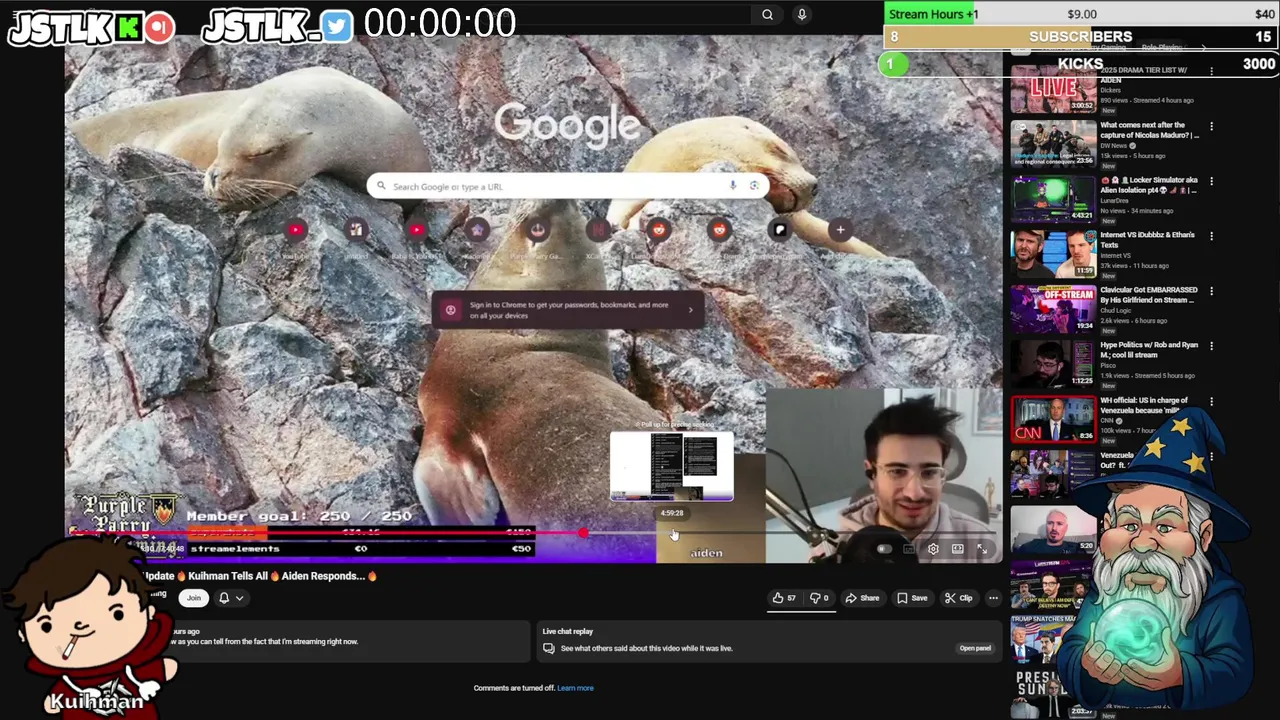Click the 'Live chat replay' heading

coord(567,631)
